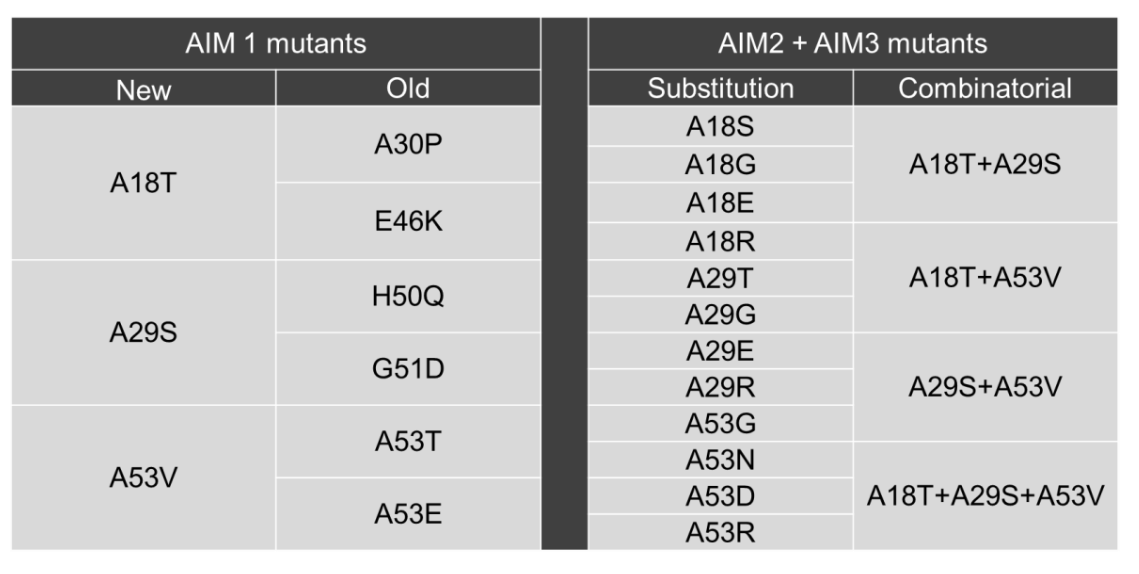Select the A29S cell under New
1139x574 pixels.
click(144, 333)
